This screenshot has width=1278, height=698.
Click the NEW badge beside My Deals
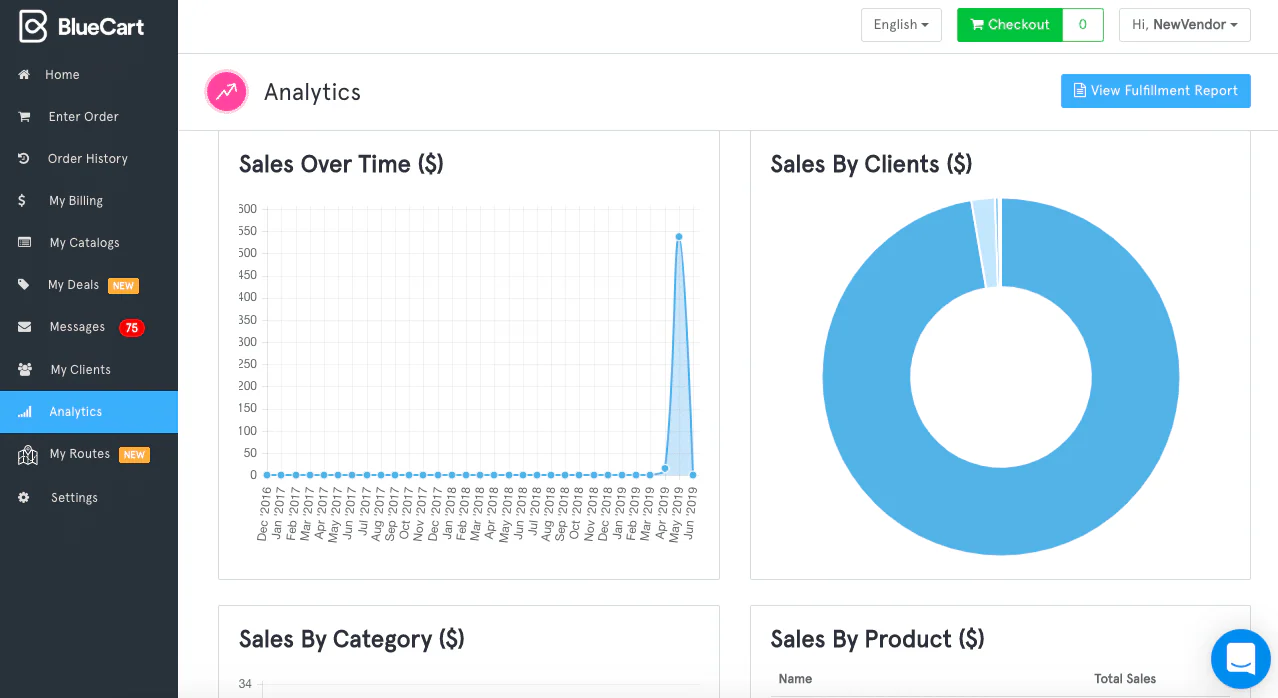(123, 286)
